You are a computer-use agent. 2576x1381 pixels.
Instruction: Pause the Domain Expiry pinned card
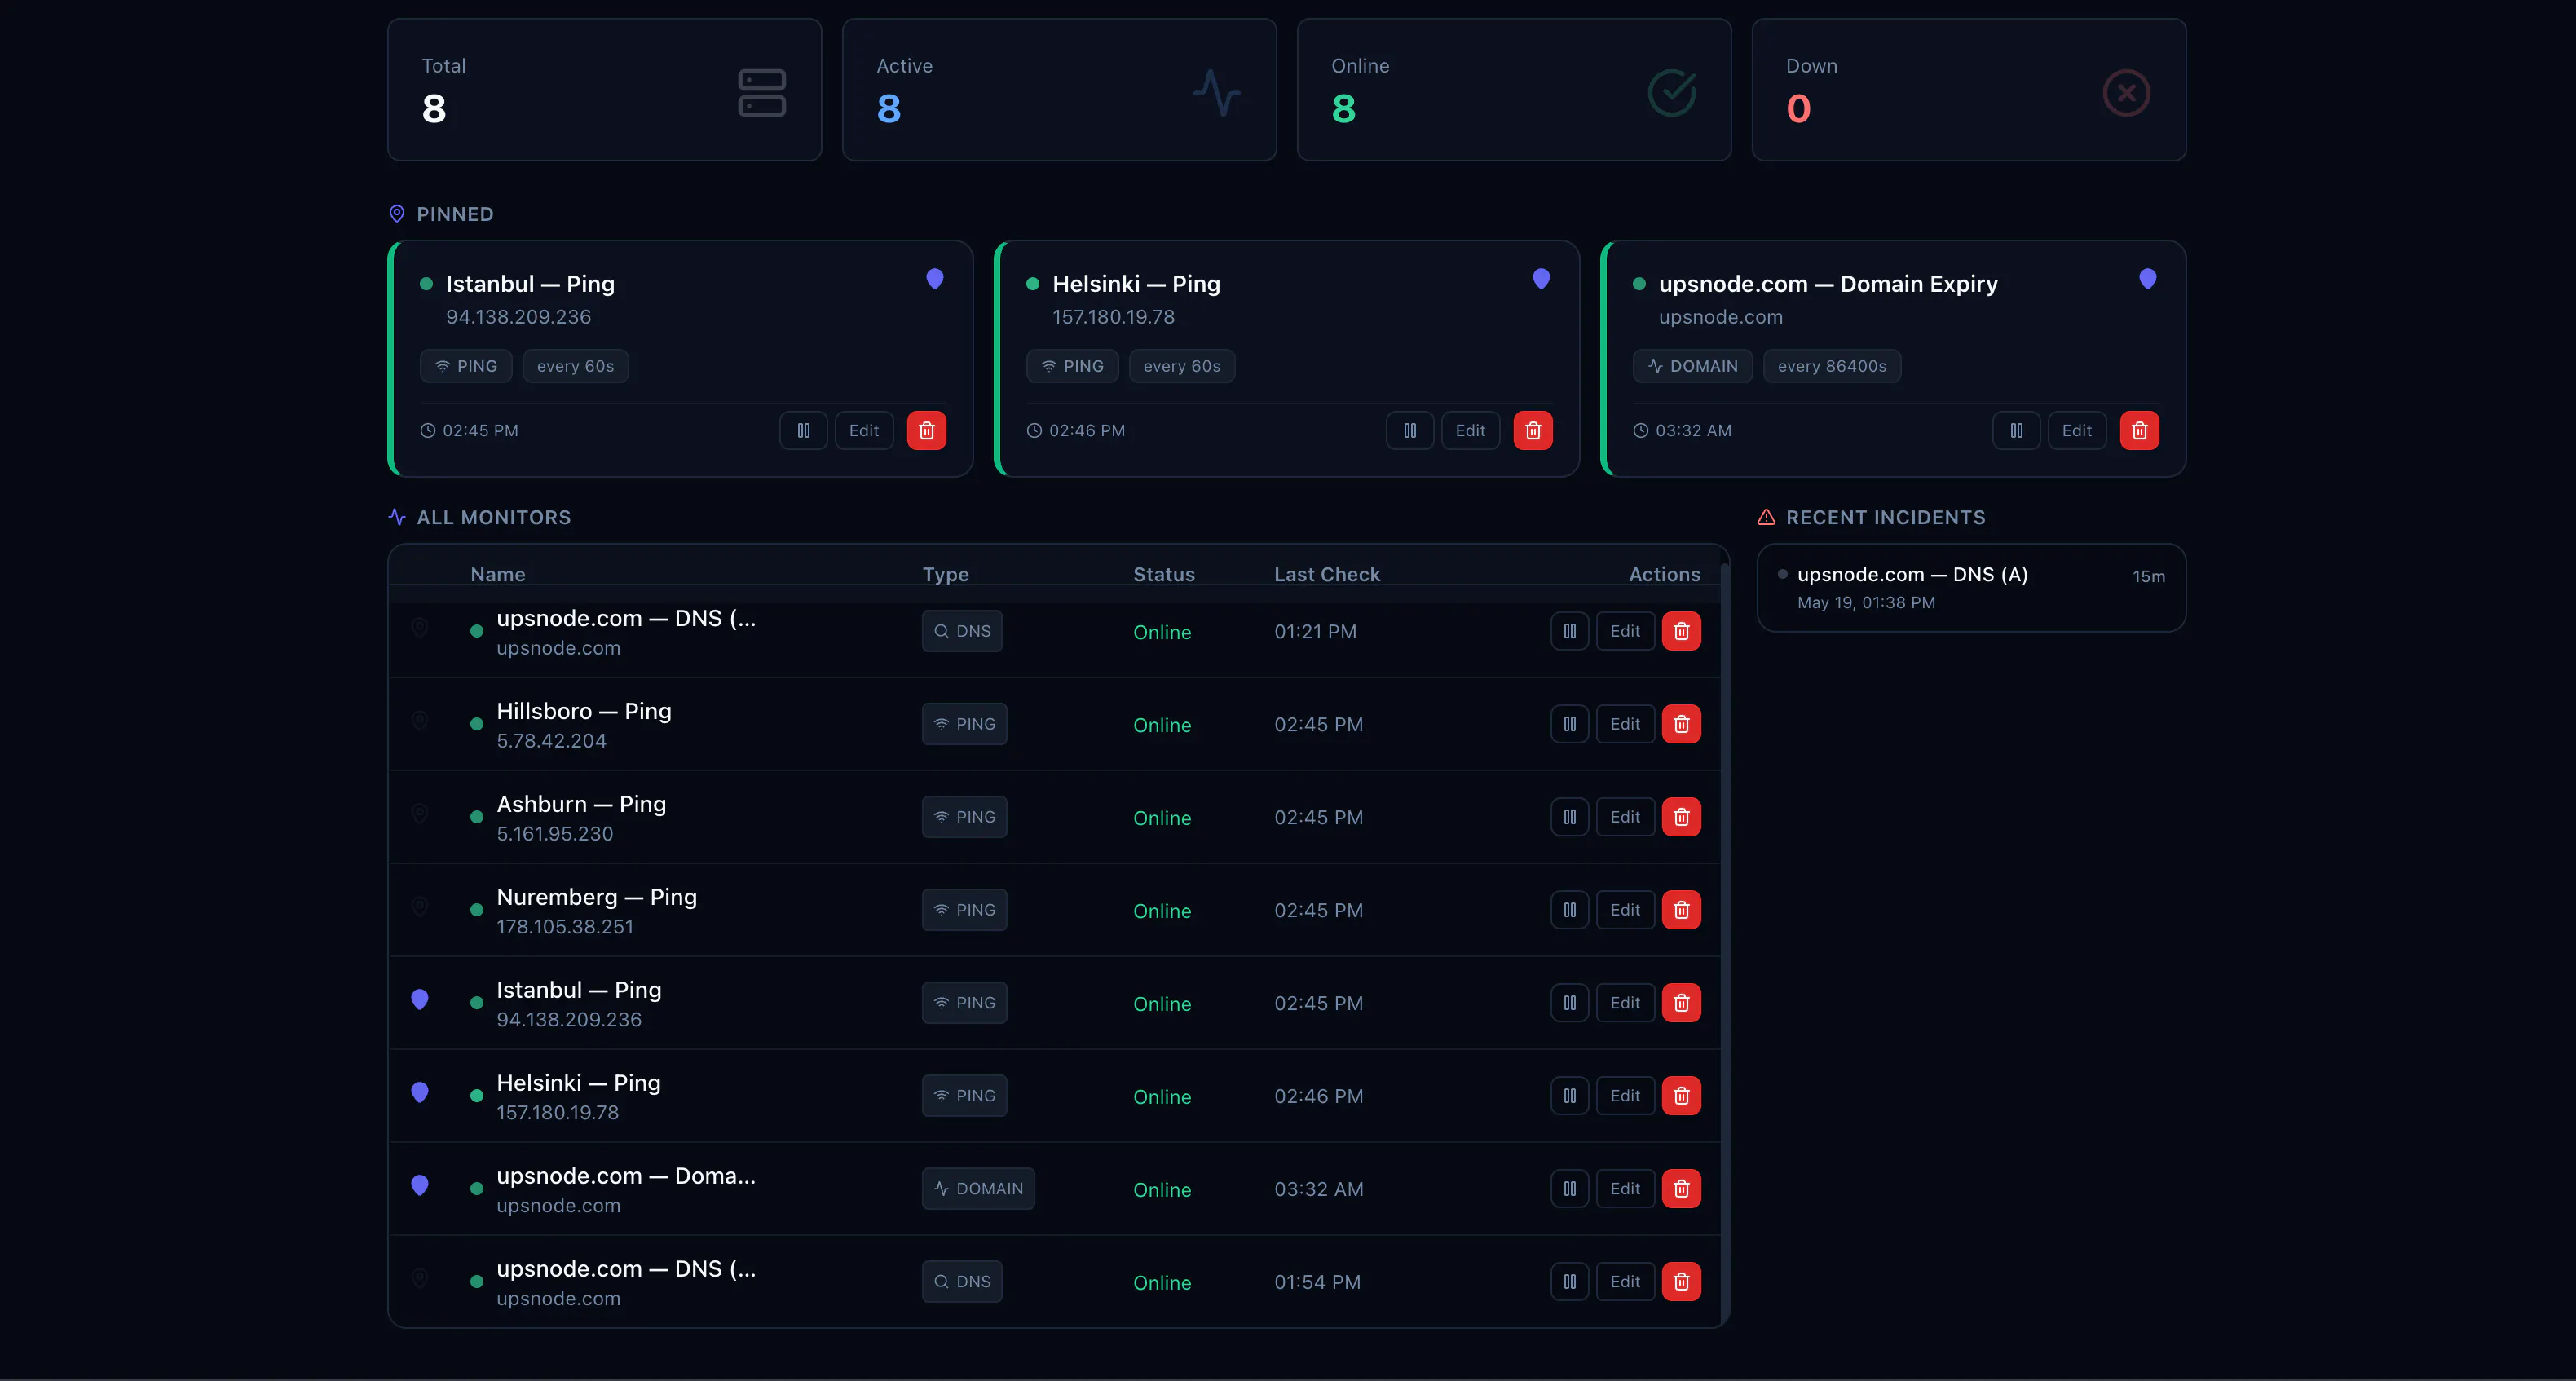[2016, 431]
